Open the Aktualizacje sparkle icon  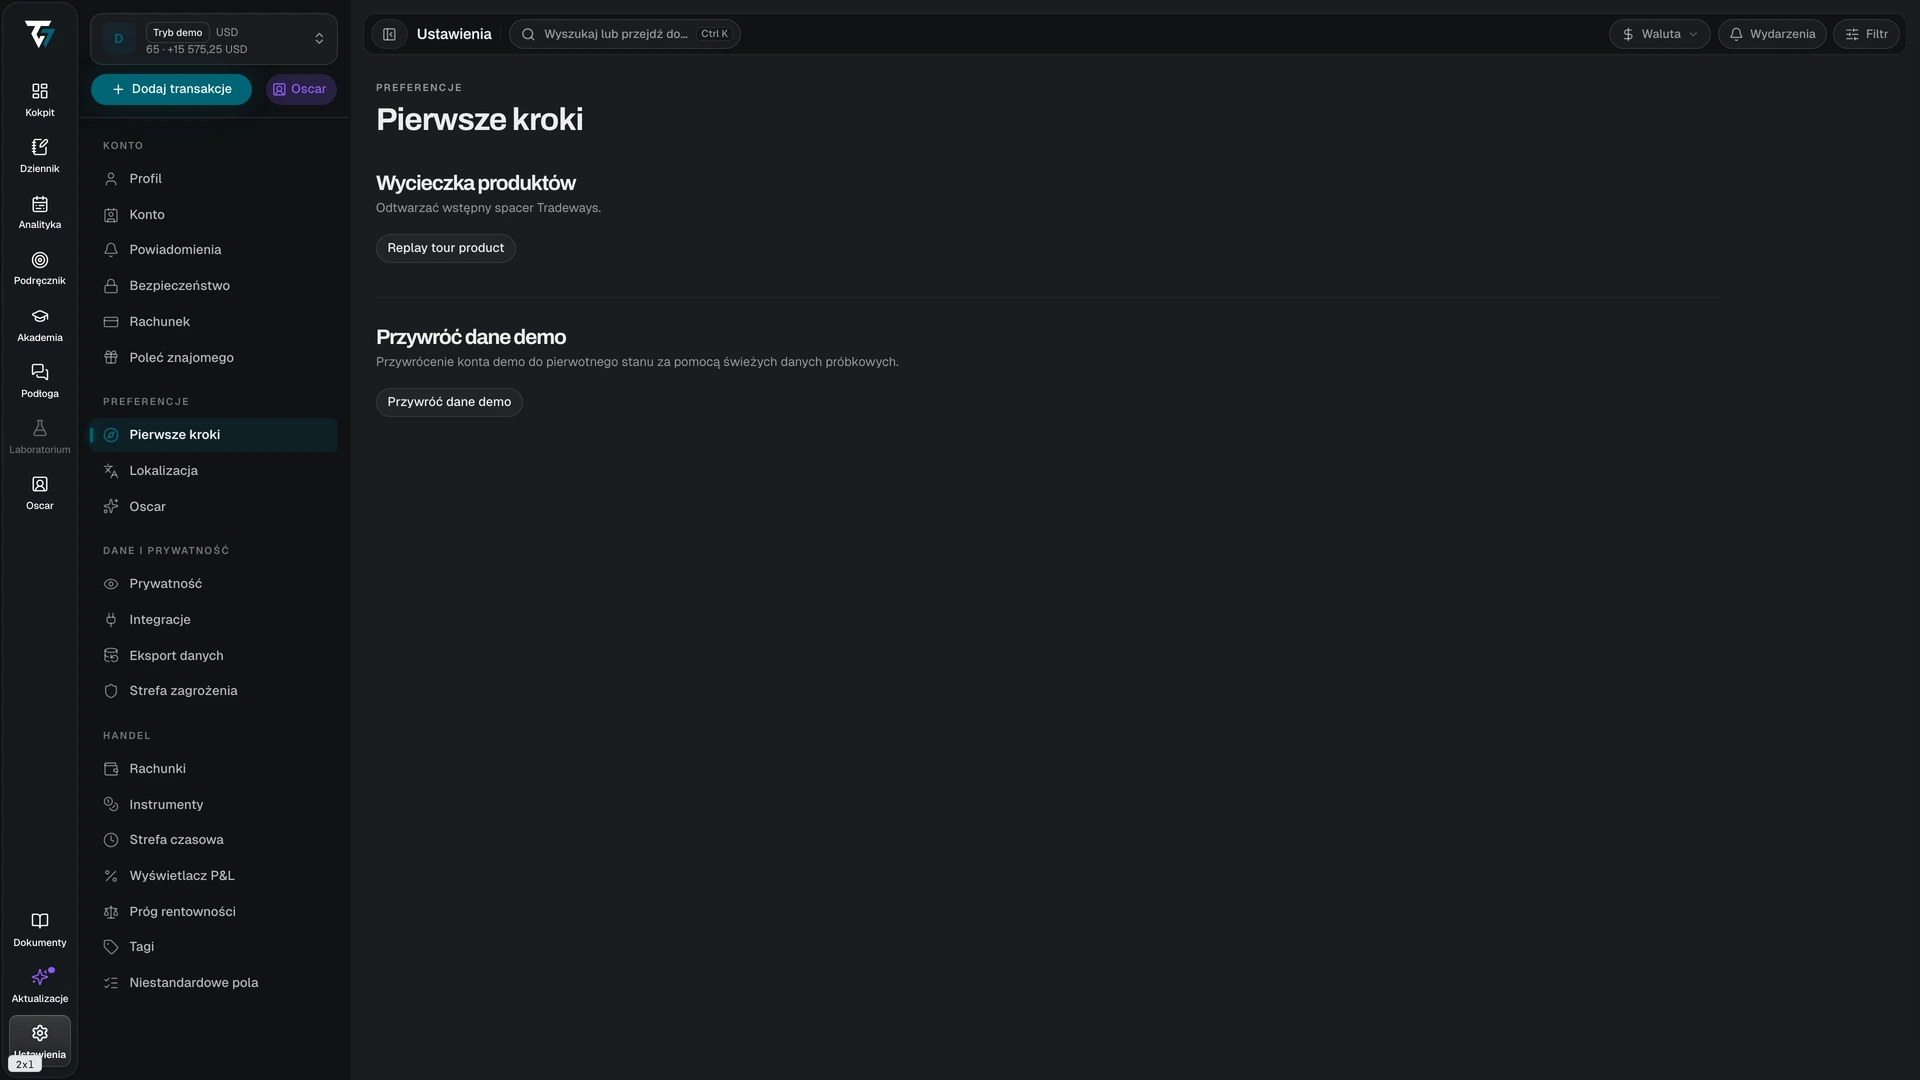coord(40,977)
